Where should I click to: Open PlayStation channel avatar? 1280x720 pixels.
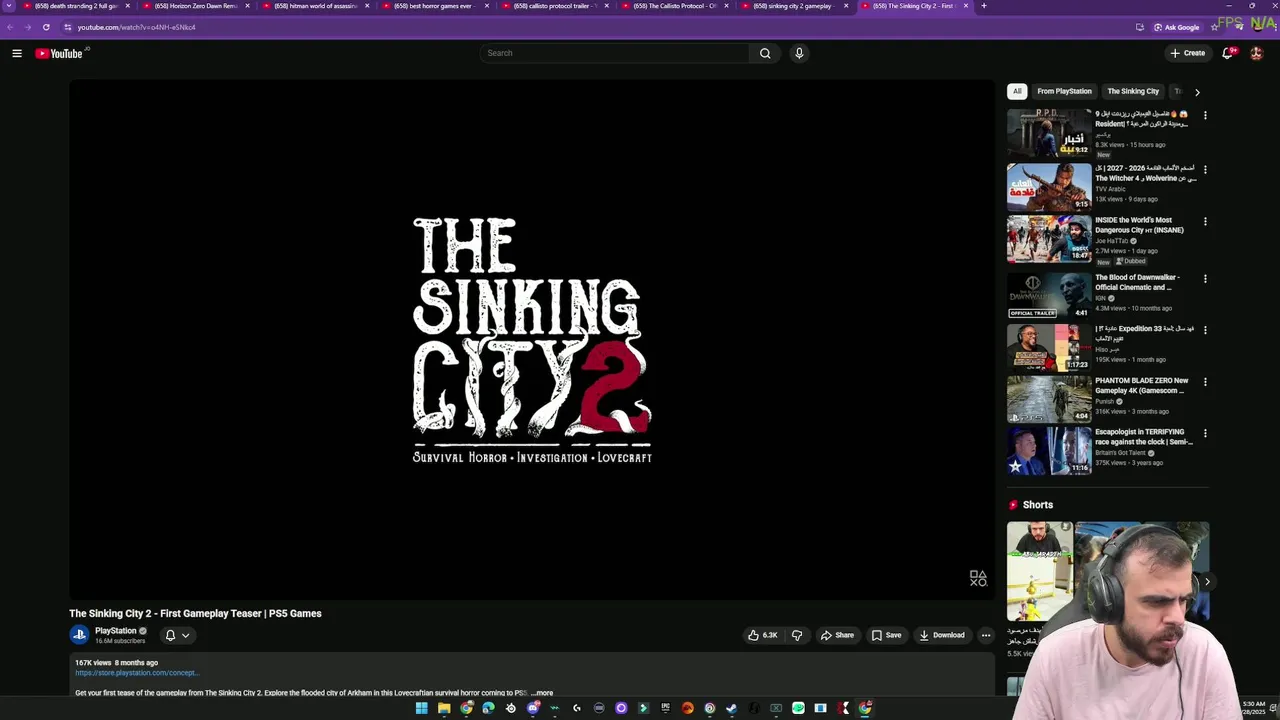coord(79,634)
